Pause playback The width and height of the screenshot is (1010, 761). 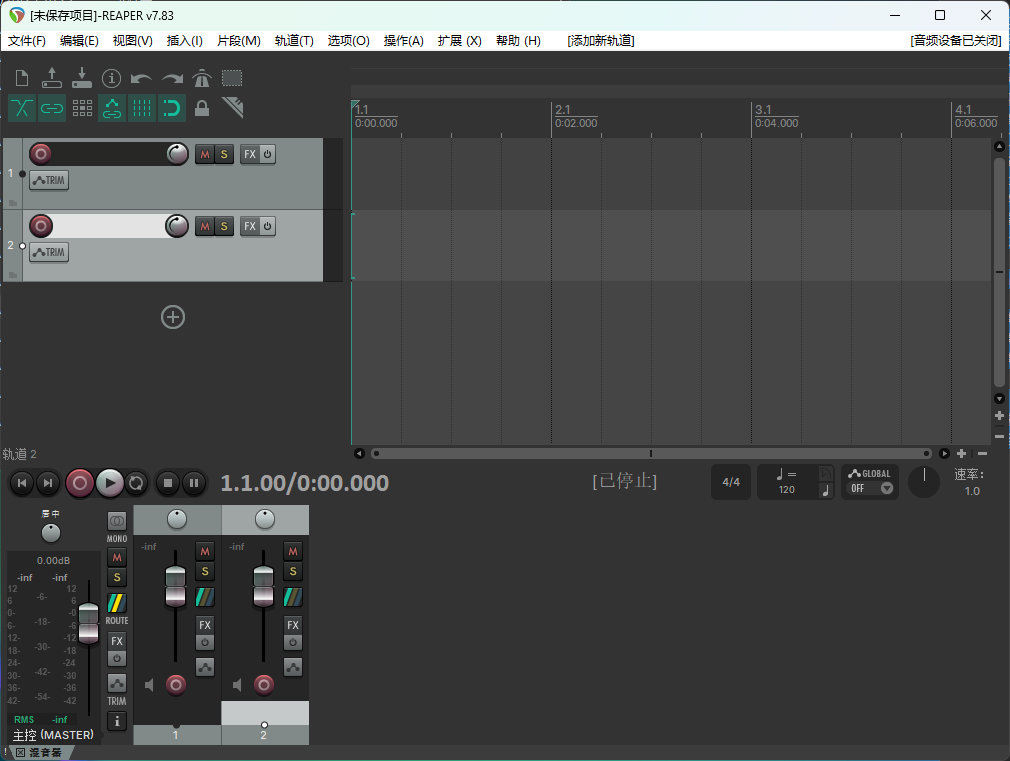194,483
